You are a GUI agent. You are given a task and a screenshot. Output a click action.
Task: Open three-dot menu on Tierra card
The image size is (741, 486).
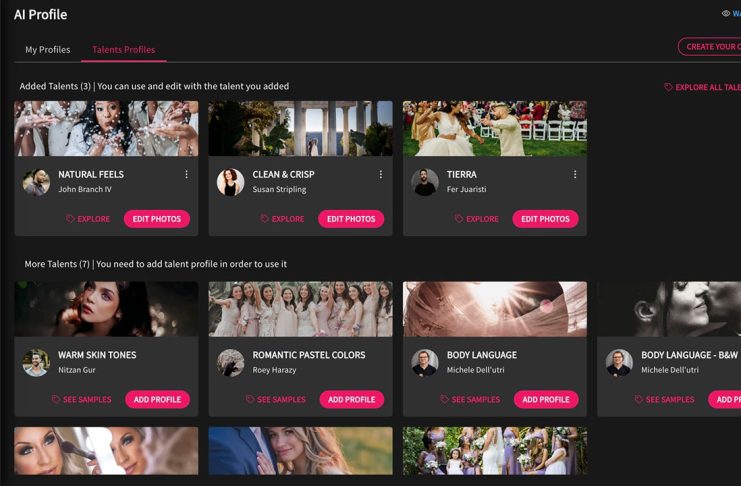(x=575, y=174)
